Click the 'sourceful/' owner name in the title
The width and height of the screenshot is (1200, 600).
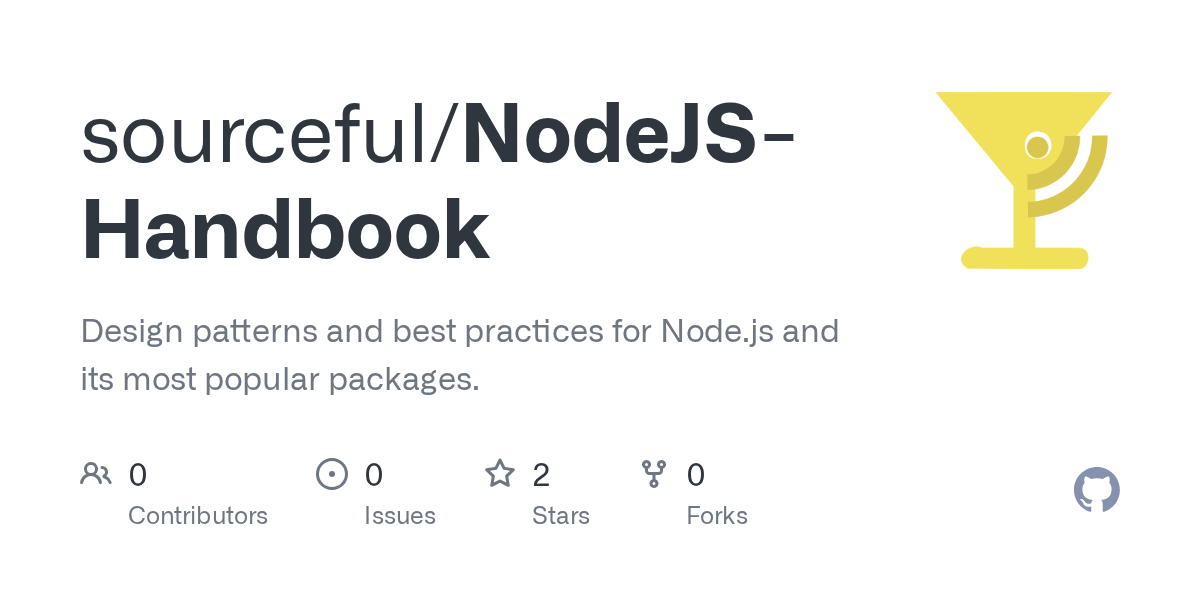pos(270,135)
